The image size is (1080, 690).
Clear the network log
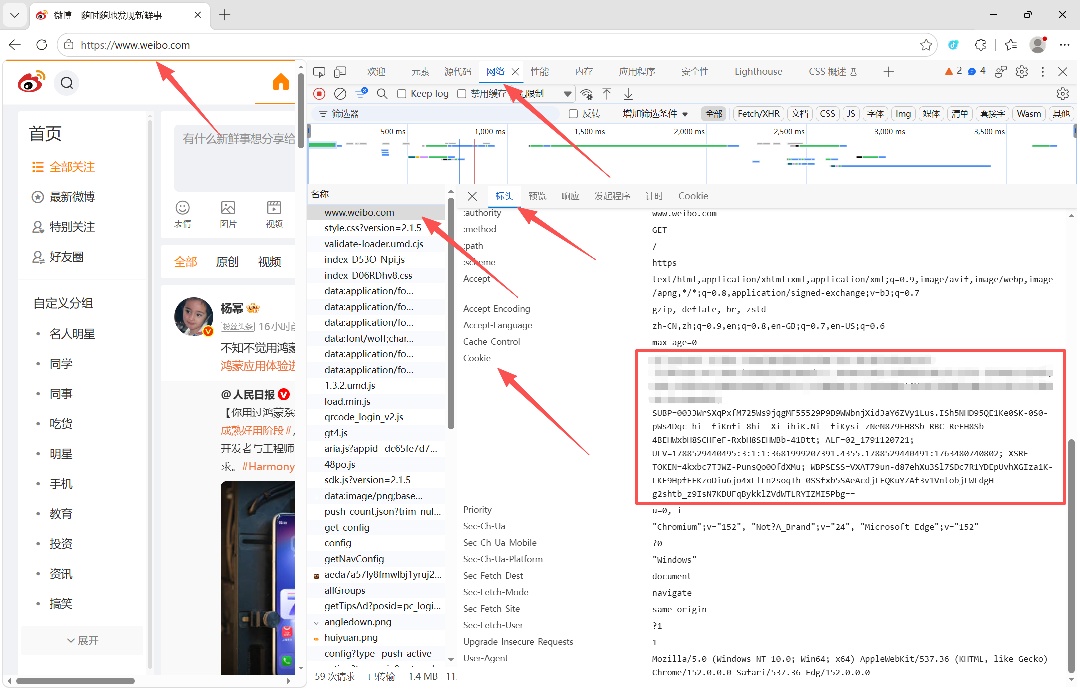click(x=340, y=94)
